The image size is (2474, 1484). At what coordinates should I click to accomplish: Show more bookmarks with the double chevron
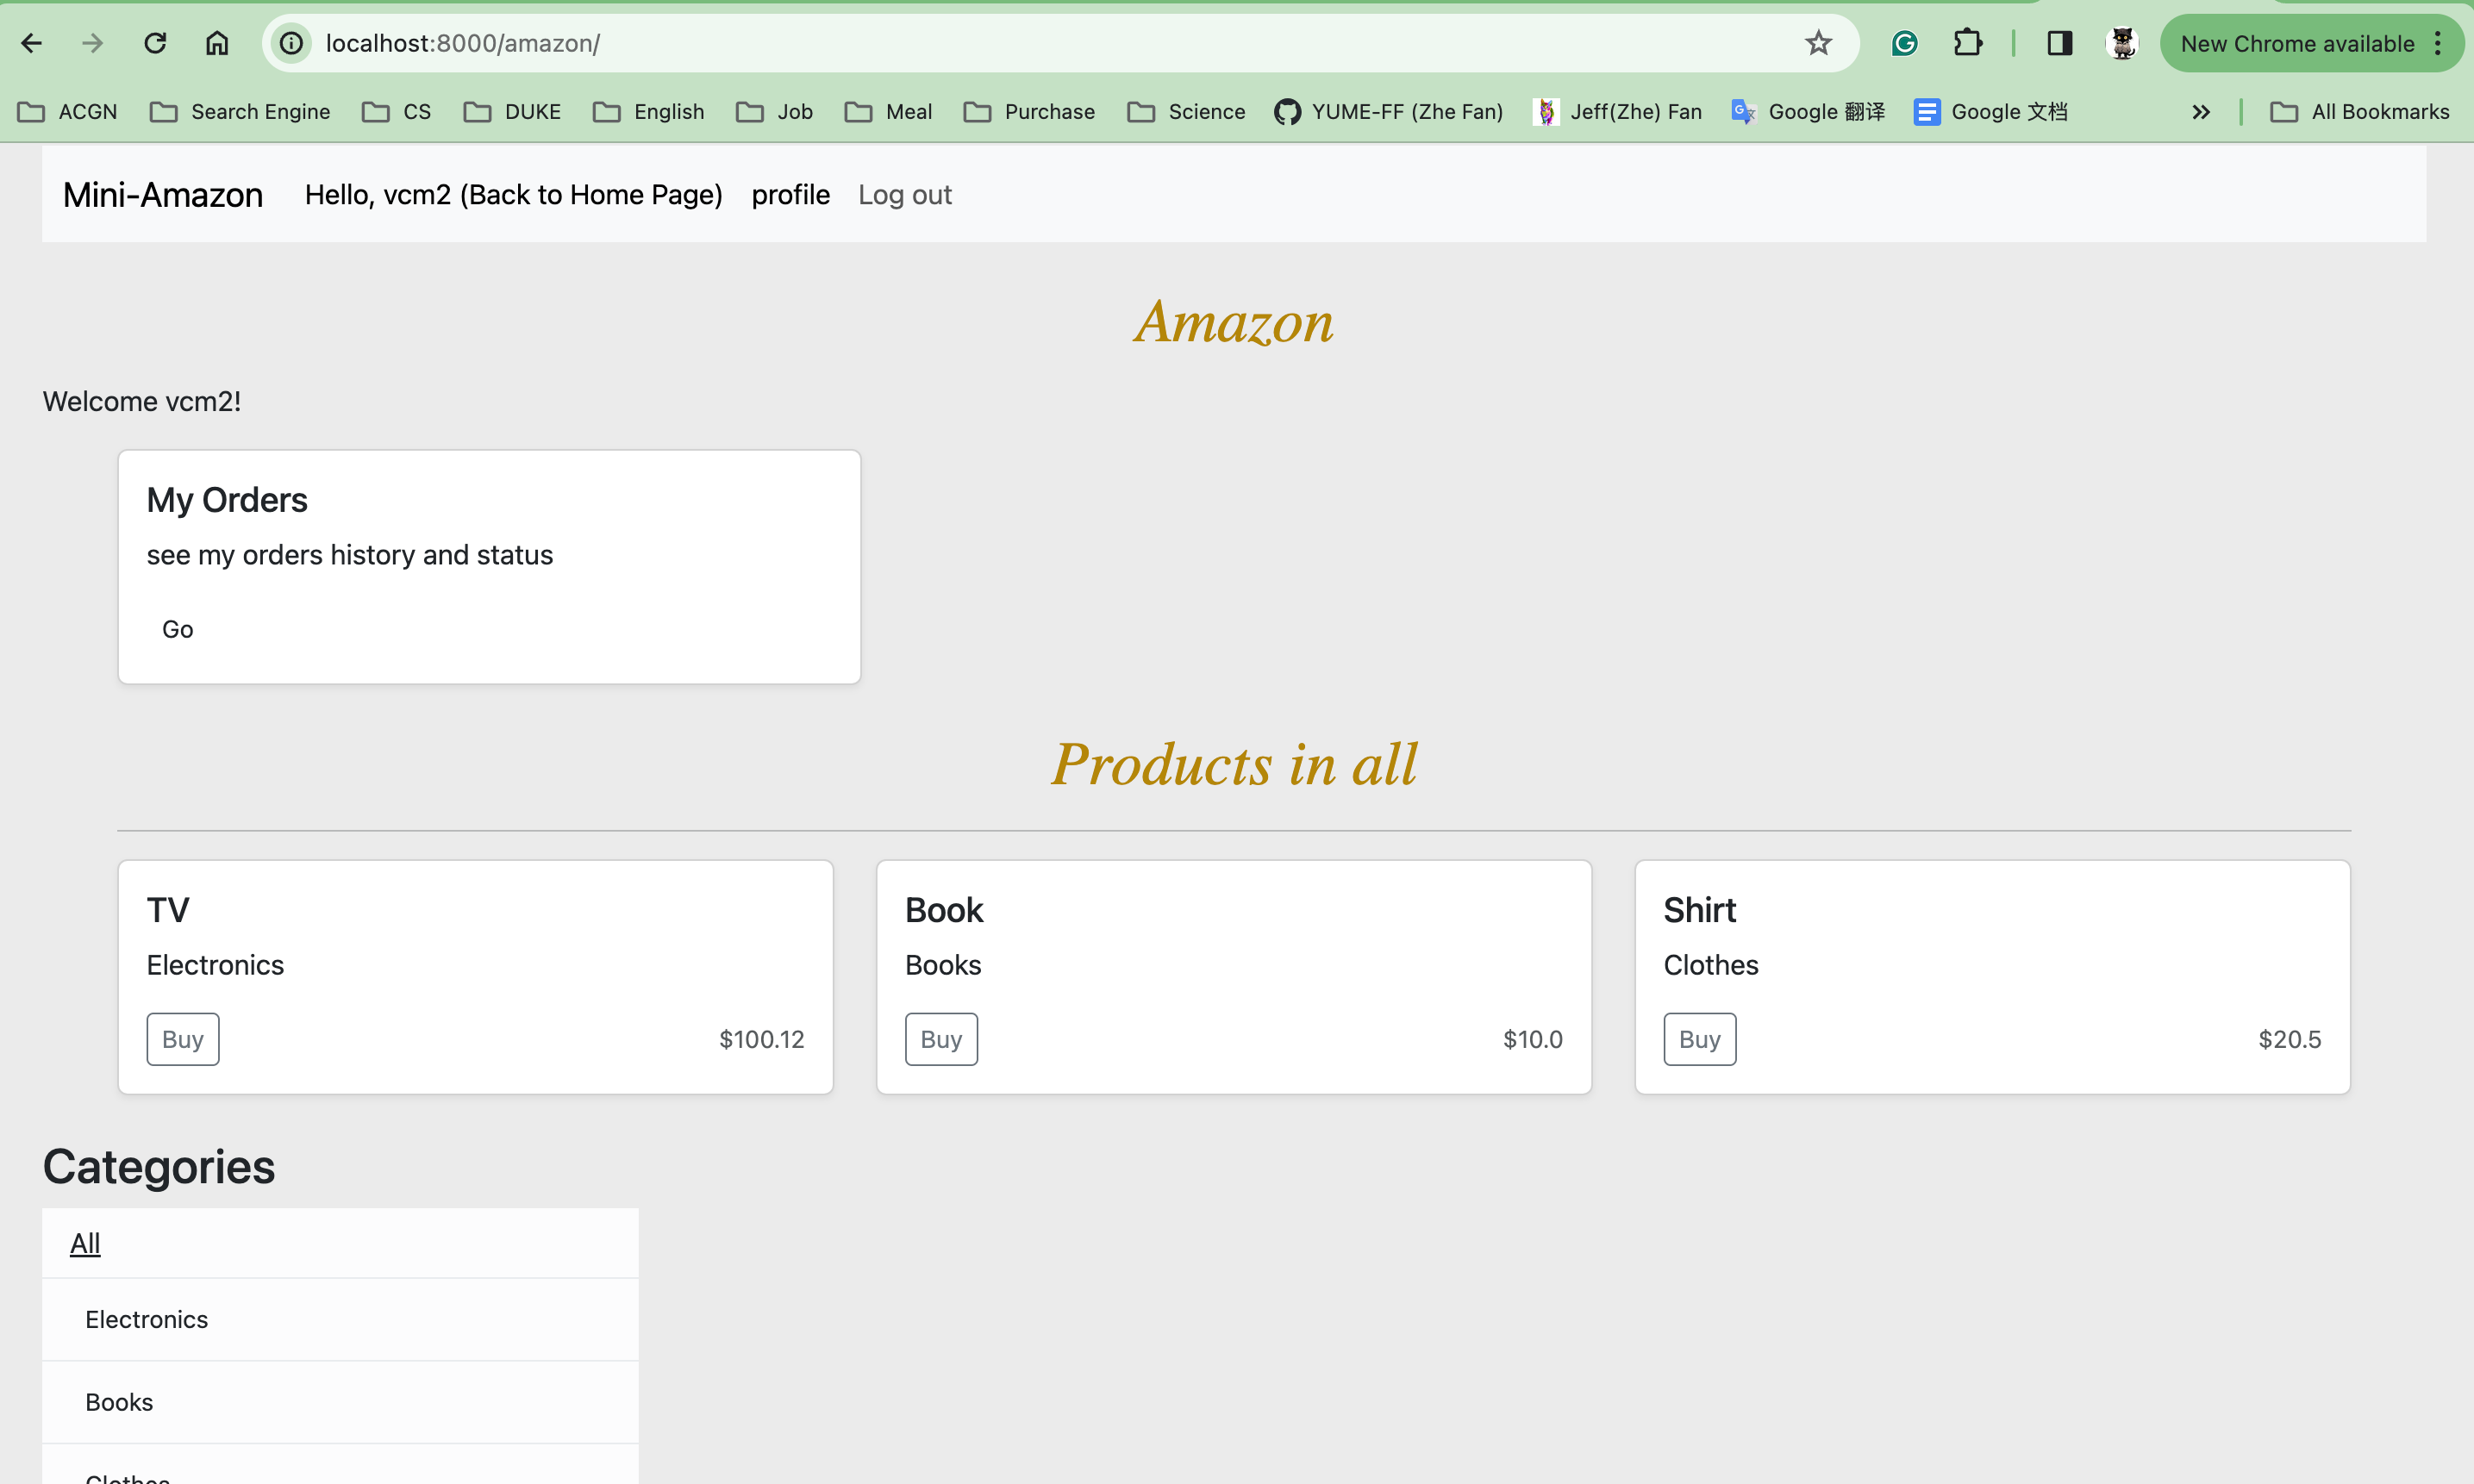point(2201,112)
